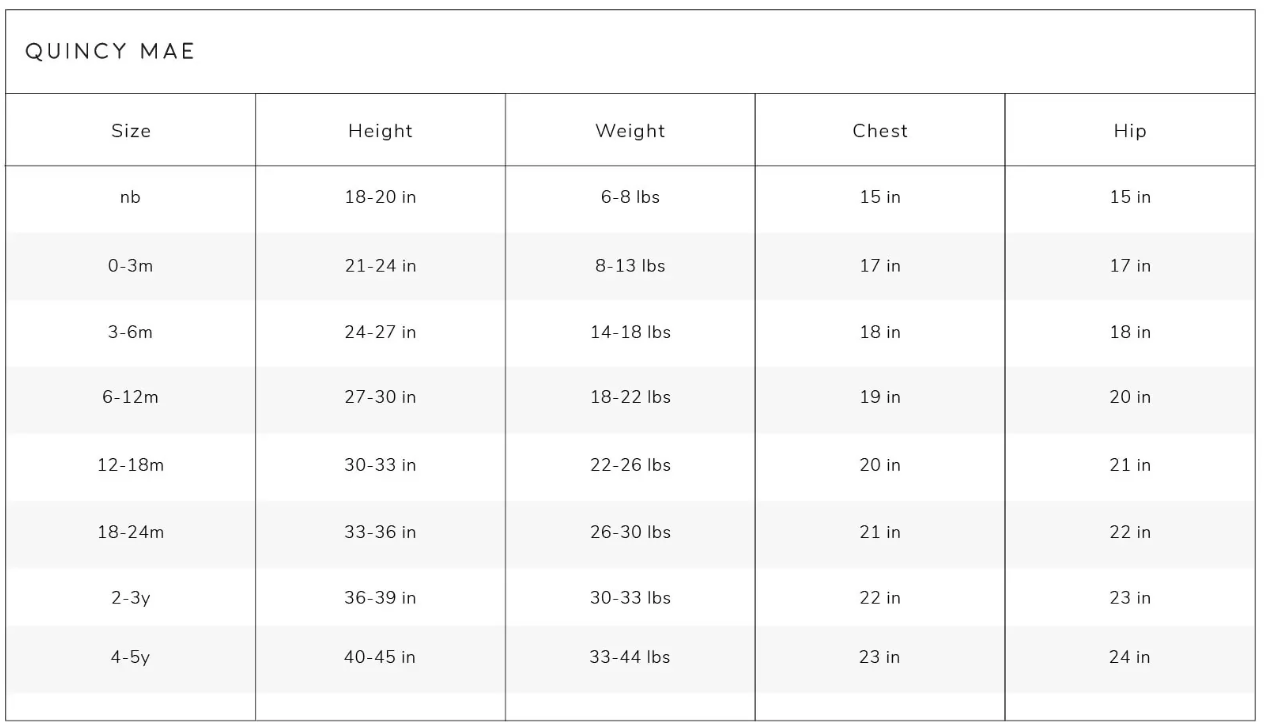Click the 3-6m size cell
Image resolution: width=1264 pixels, height=728 pixels.
point(131,332)
